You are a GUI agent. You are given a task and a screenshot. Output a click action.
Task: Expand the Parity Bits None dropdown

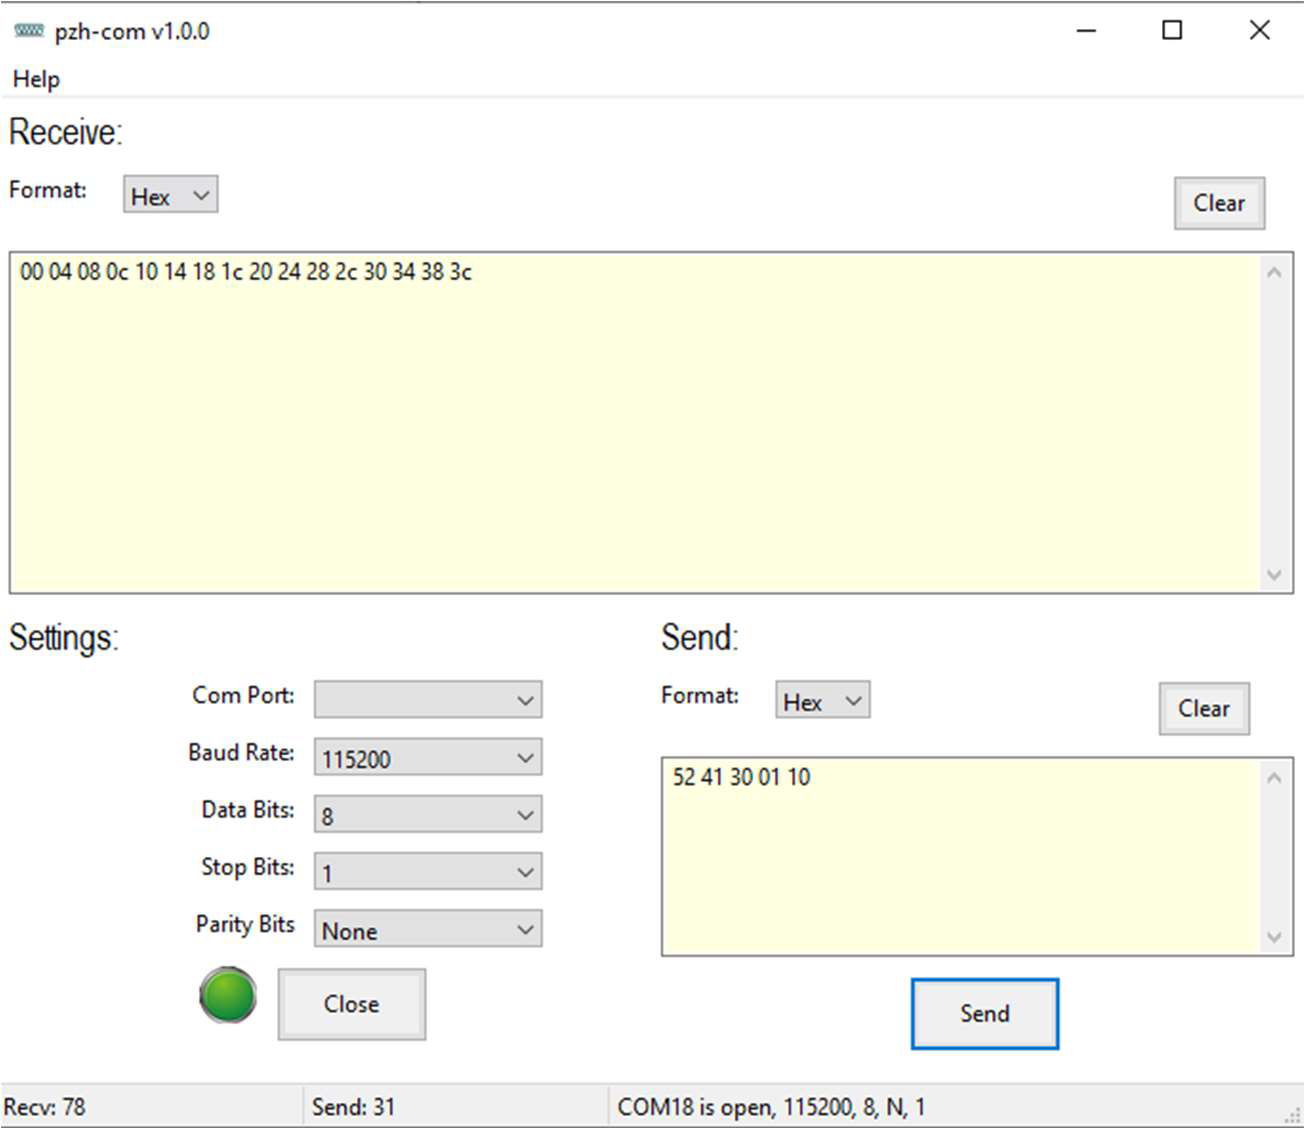[x=428, y=930]
